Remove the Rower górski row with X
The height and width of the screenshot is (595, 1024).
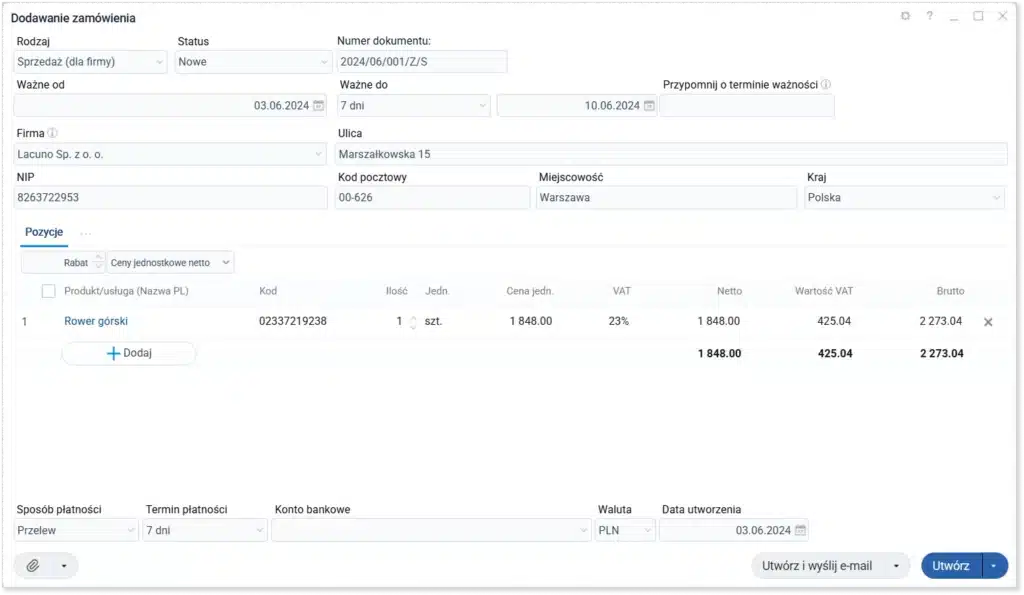988,322
